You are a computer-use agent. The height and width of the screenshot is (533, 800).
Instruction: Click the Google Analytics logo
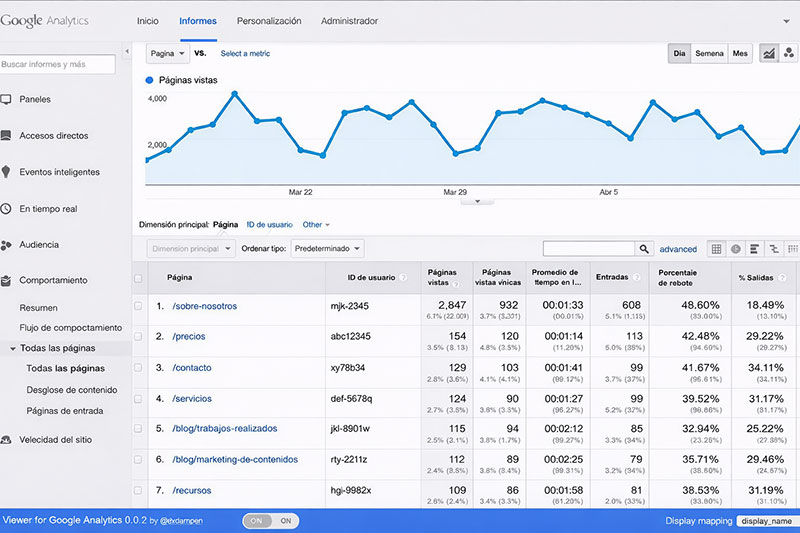[44, 21]
